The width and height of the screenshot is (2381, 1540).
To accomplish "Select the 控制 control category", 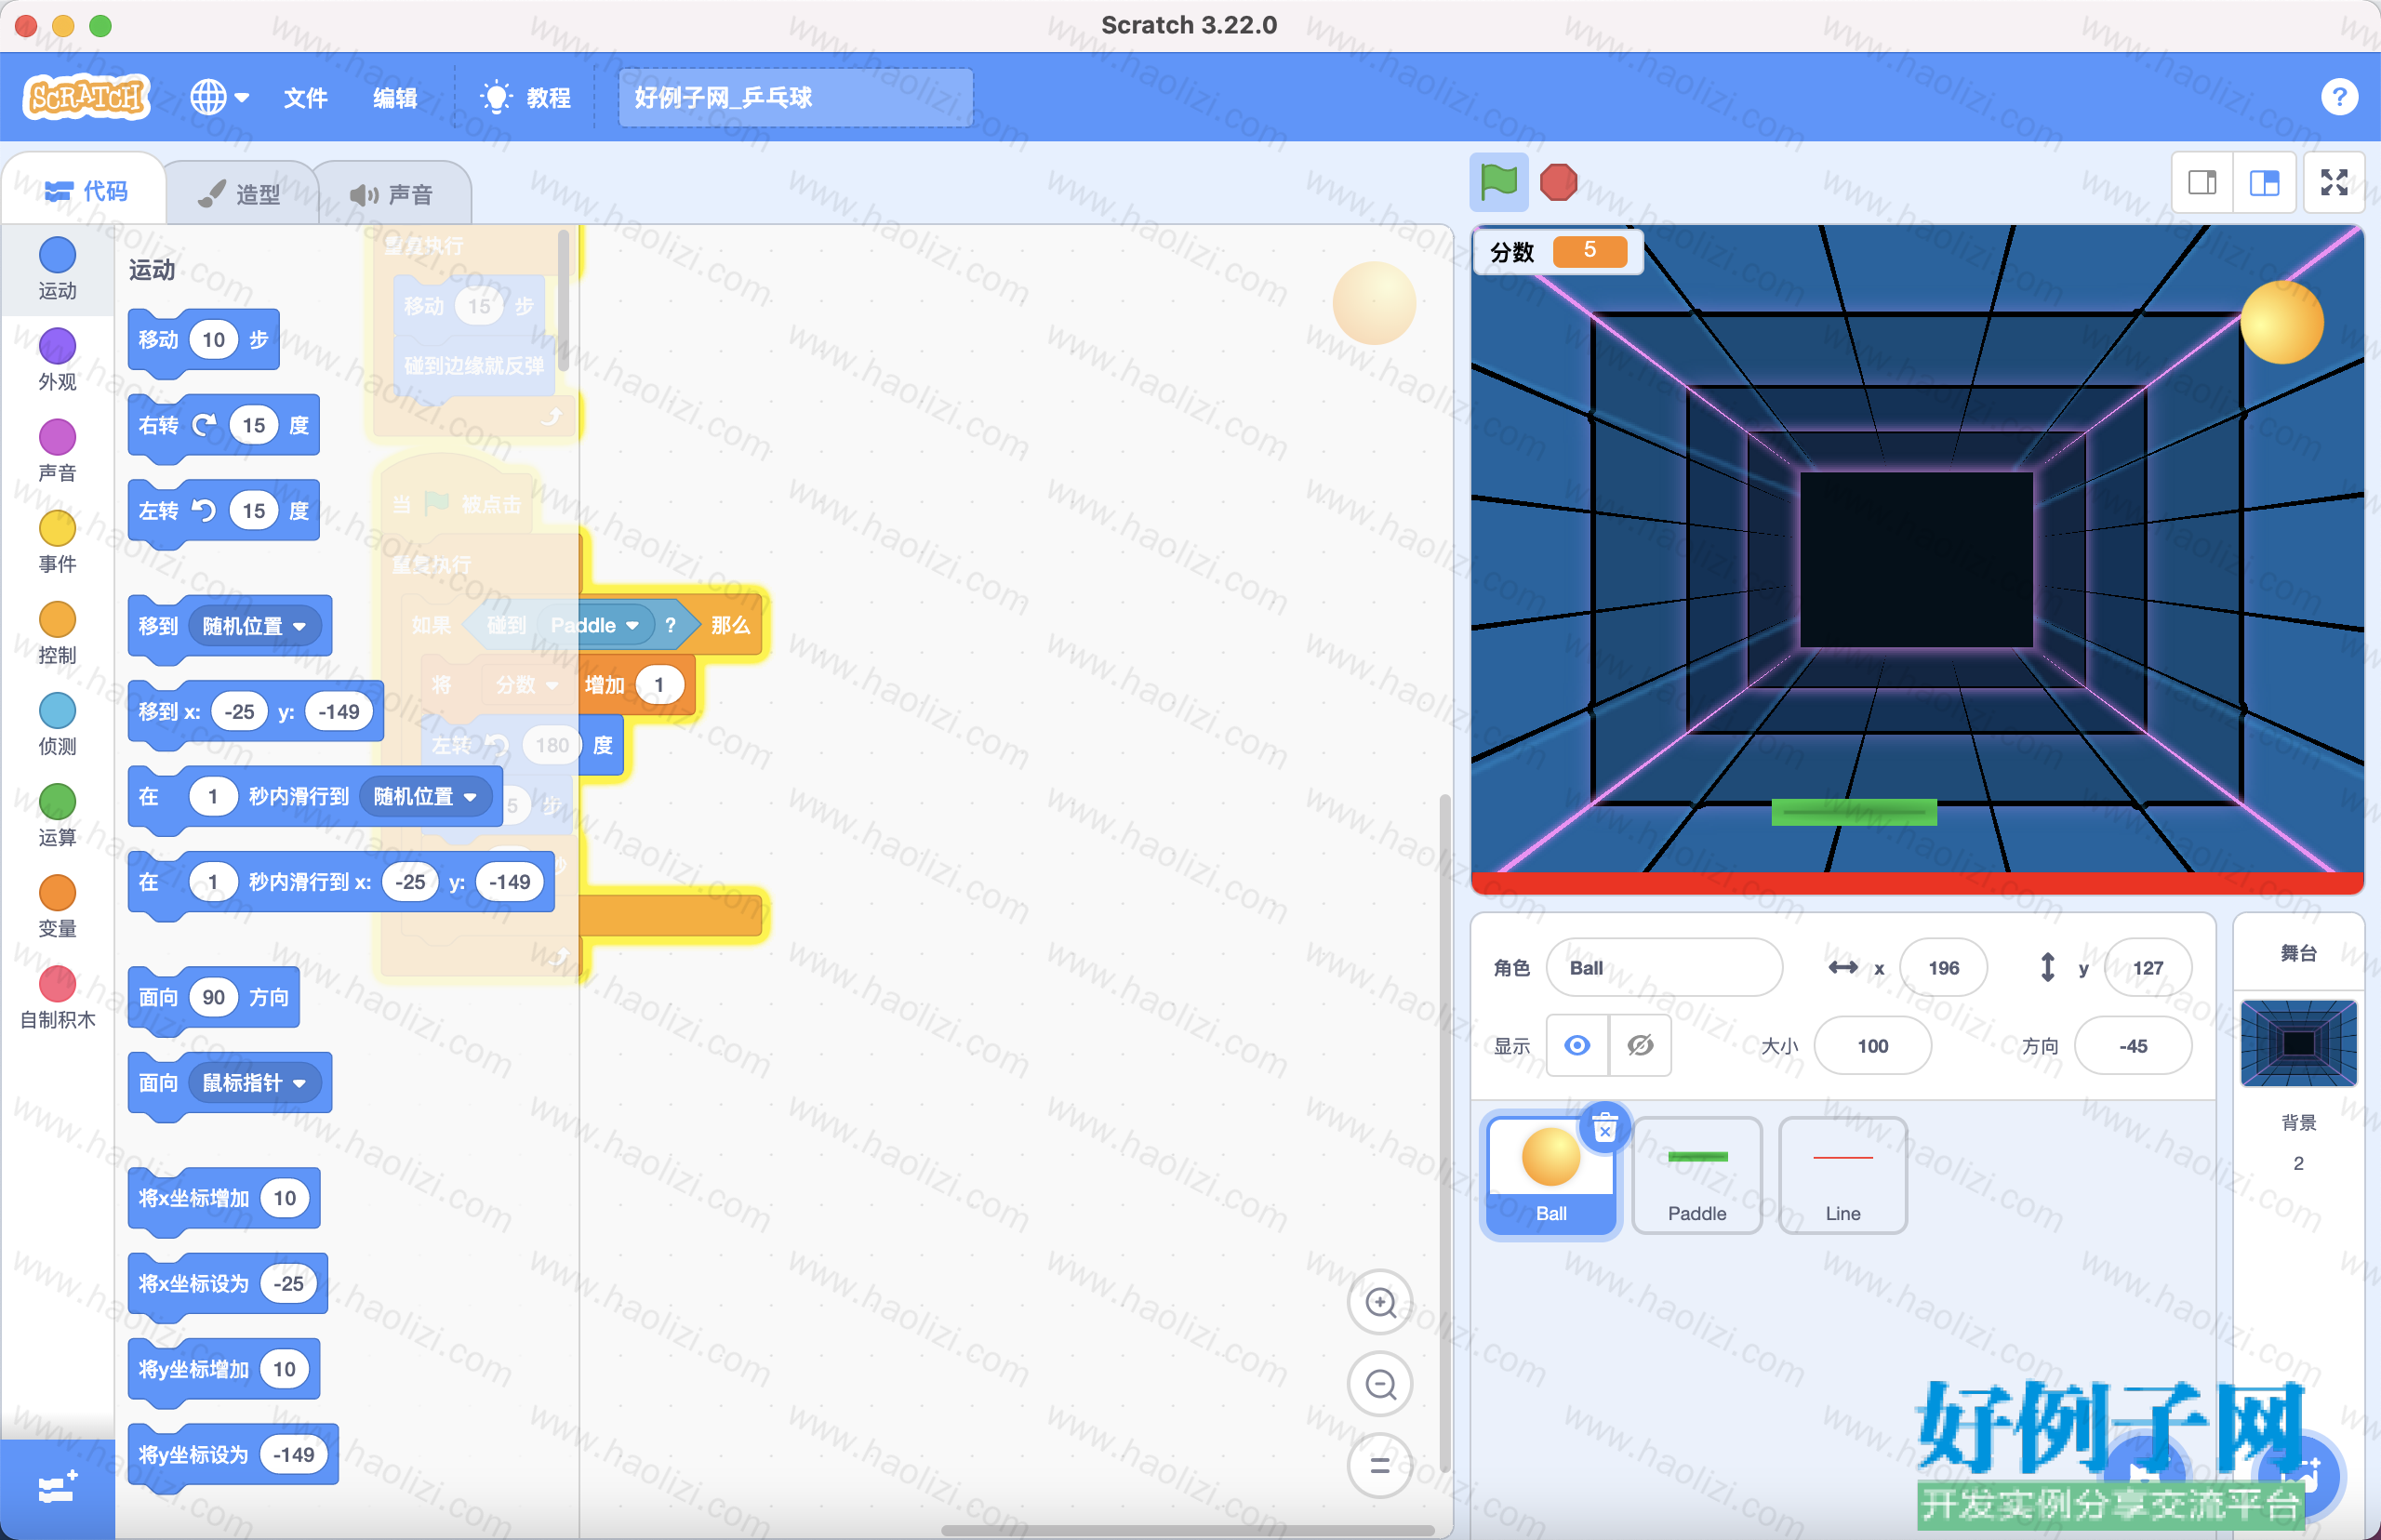I will pyautogui.click(x=57, y=632).
